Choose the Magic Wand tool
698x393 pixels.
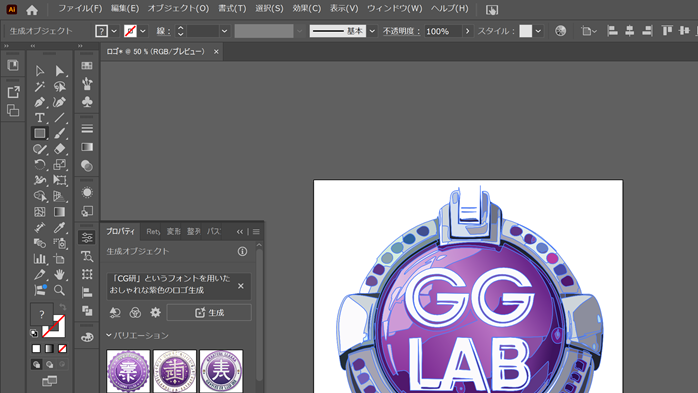[40, 86]
